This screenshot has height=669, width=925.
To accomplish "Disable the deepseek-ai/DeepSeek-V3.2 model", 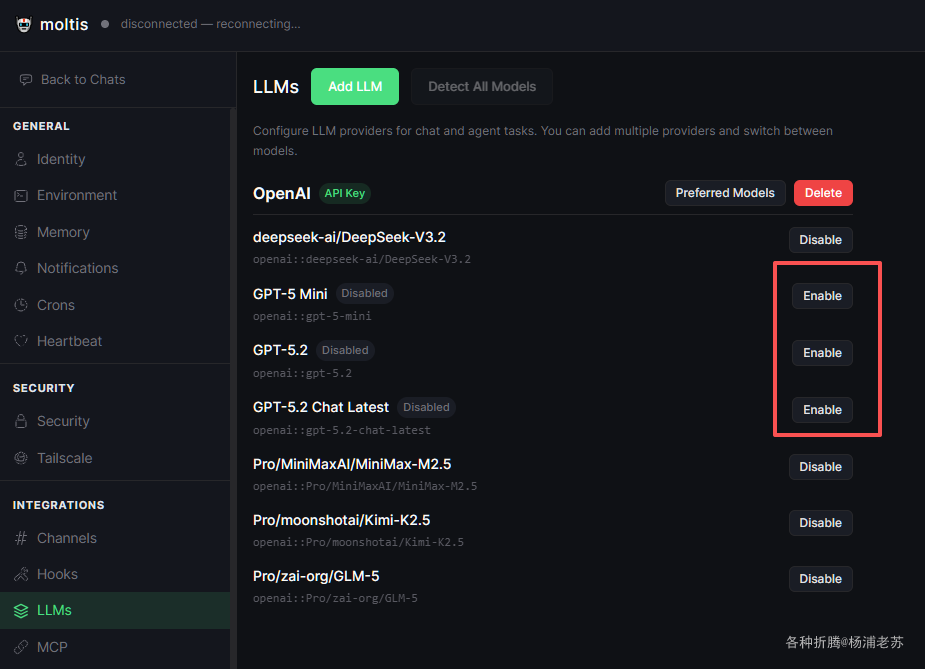I will coord(821,240).
